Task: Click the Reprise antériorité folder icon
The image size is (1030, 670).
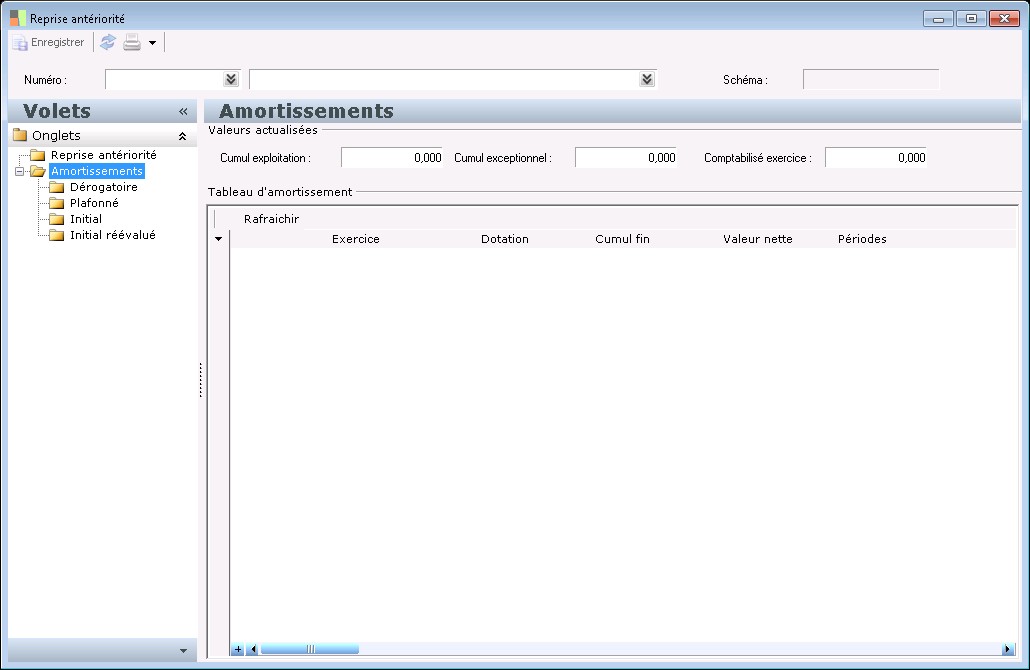Action: (x=37, y=155)
